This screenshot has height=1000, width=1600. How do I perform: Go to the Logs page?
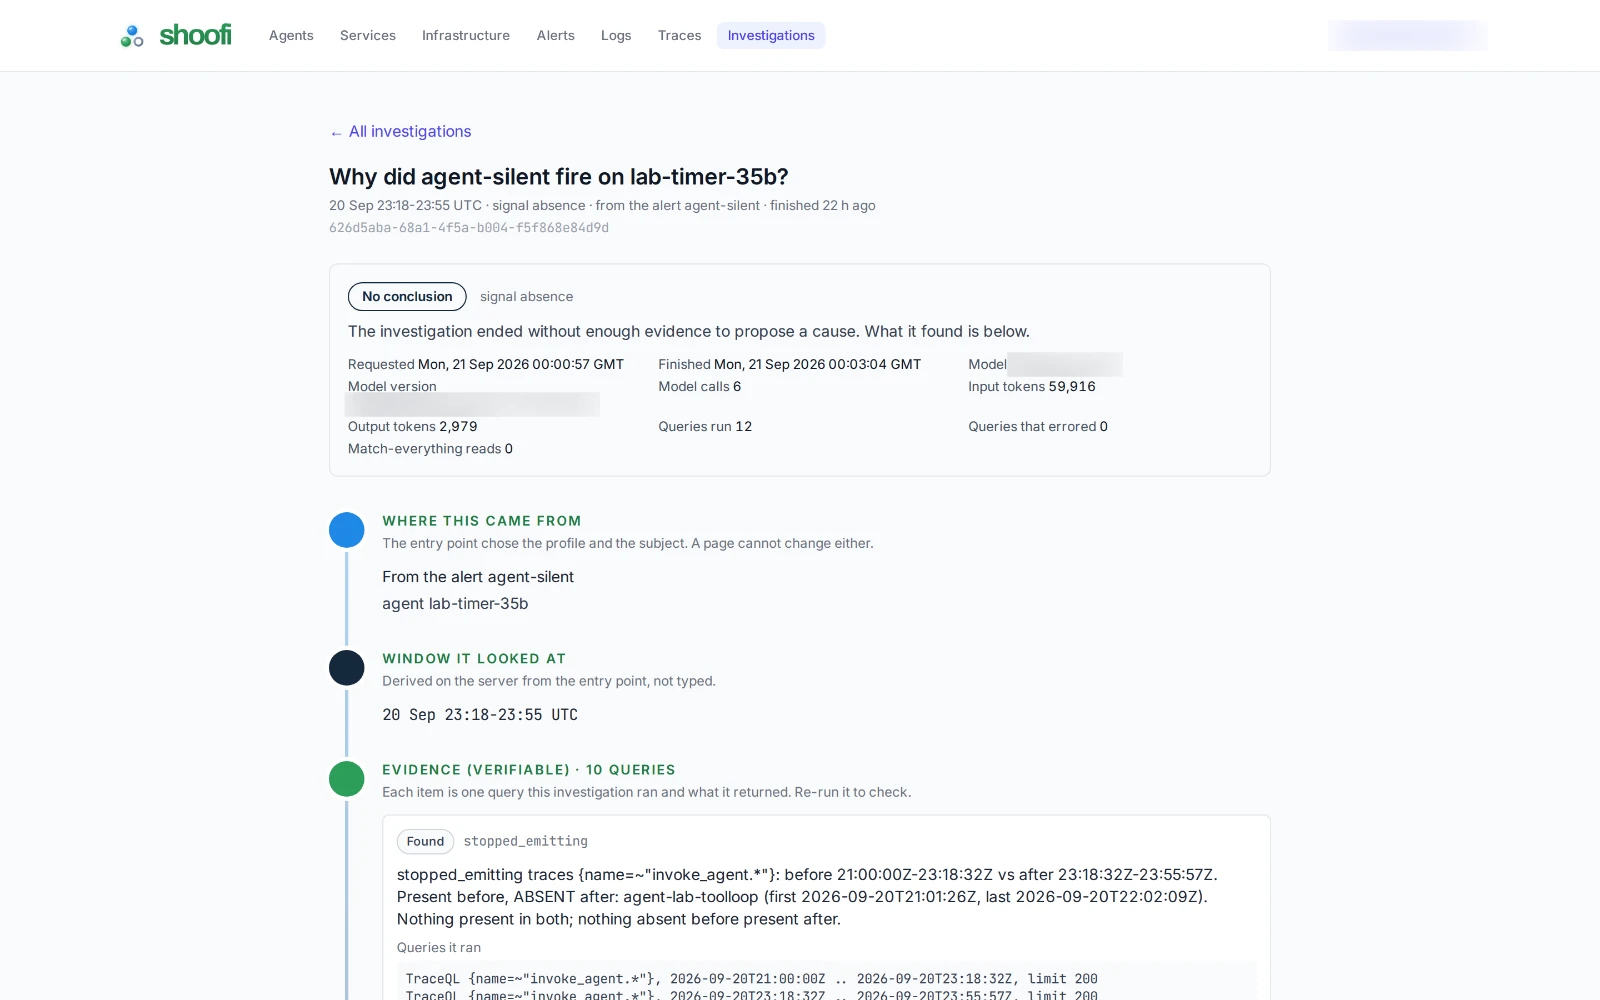pos(616,35)
